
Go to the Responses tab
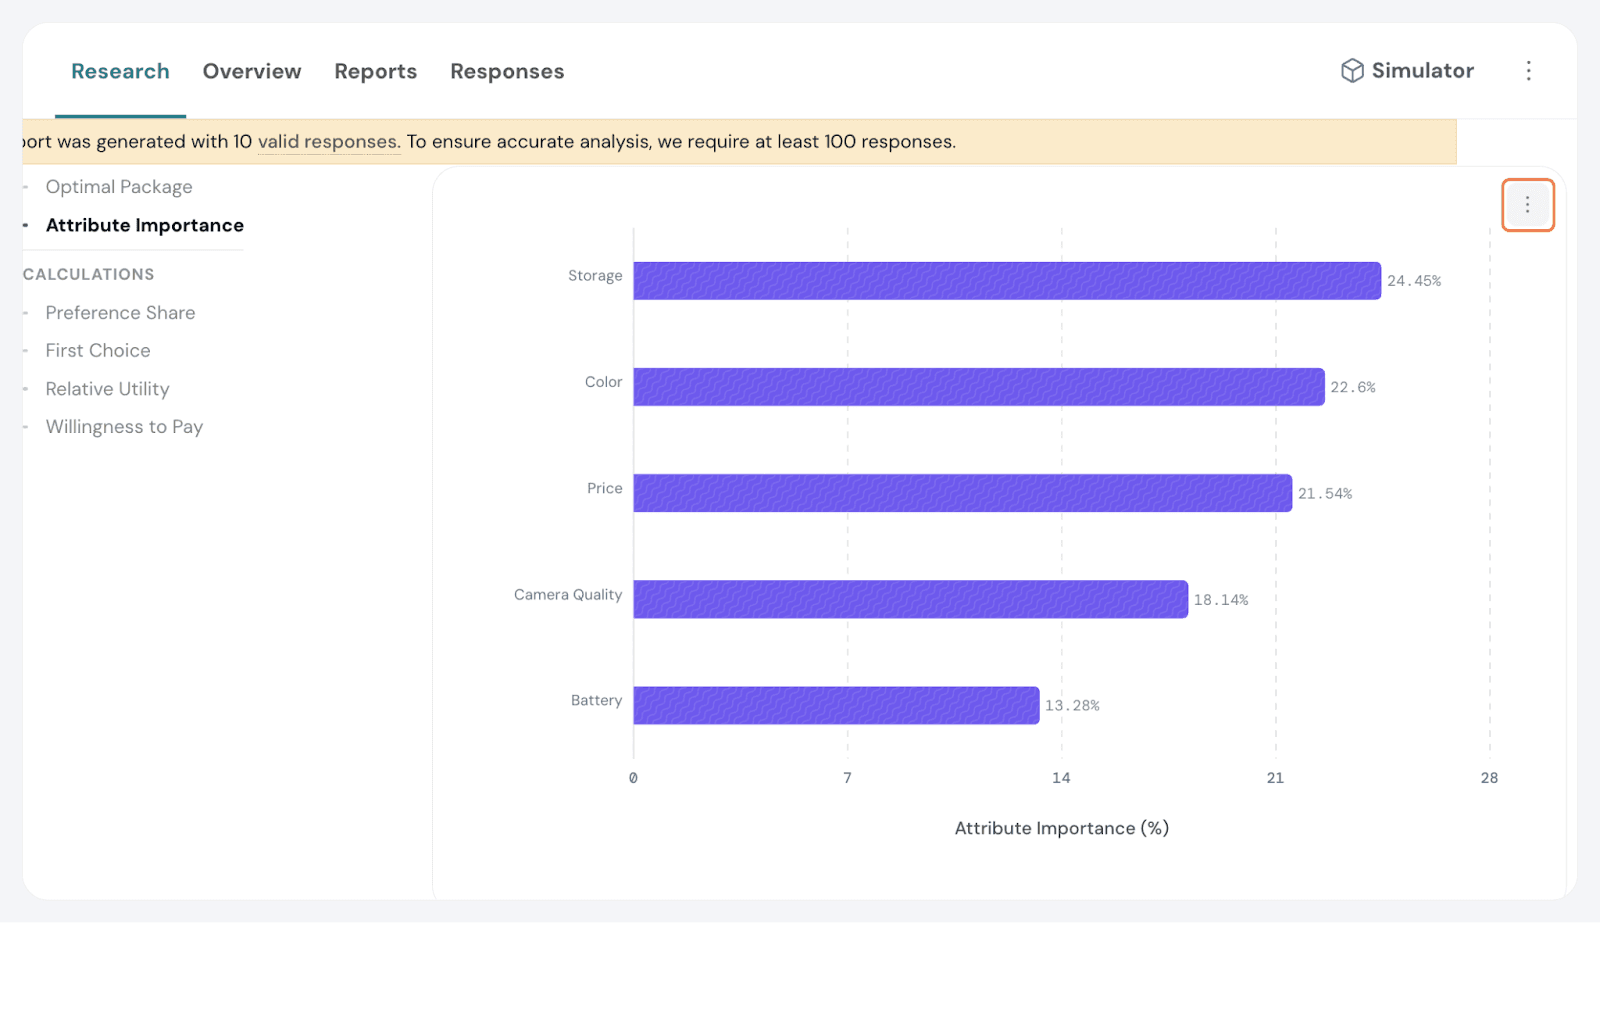click(x=507, y=72)
